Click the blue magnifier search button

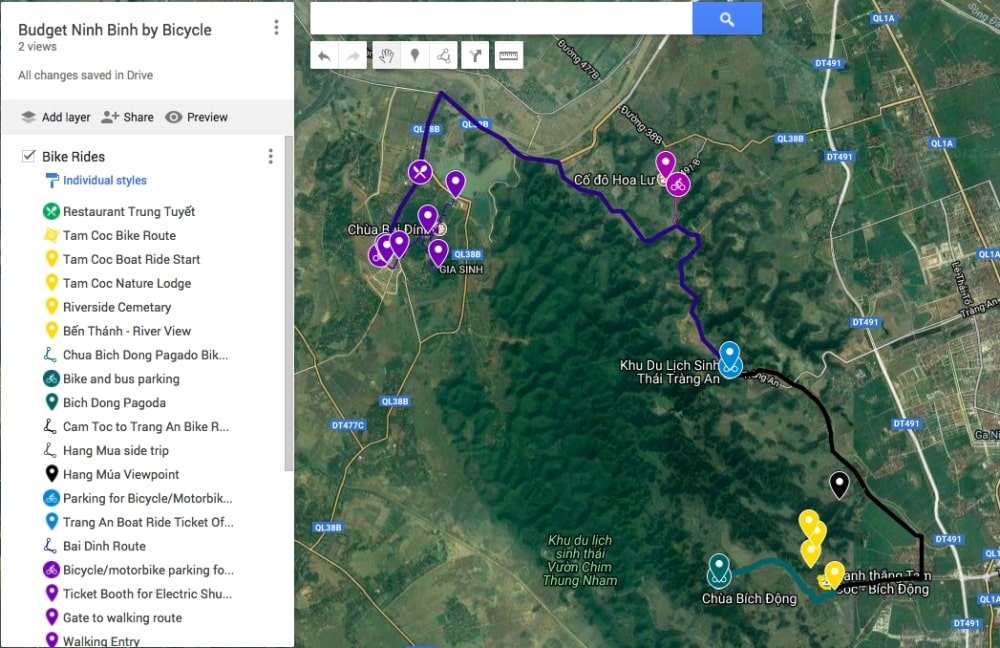727,17
